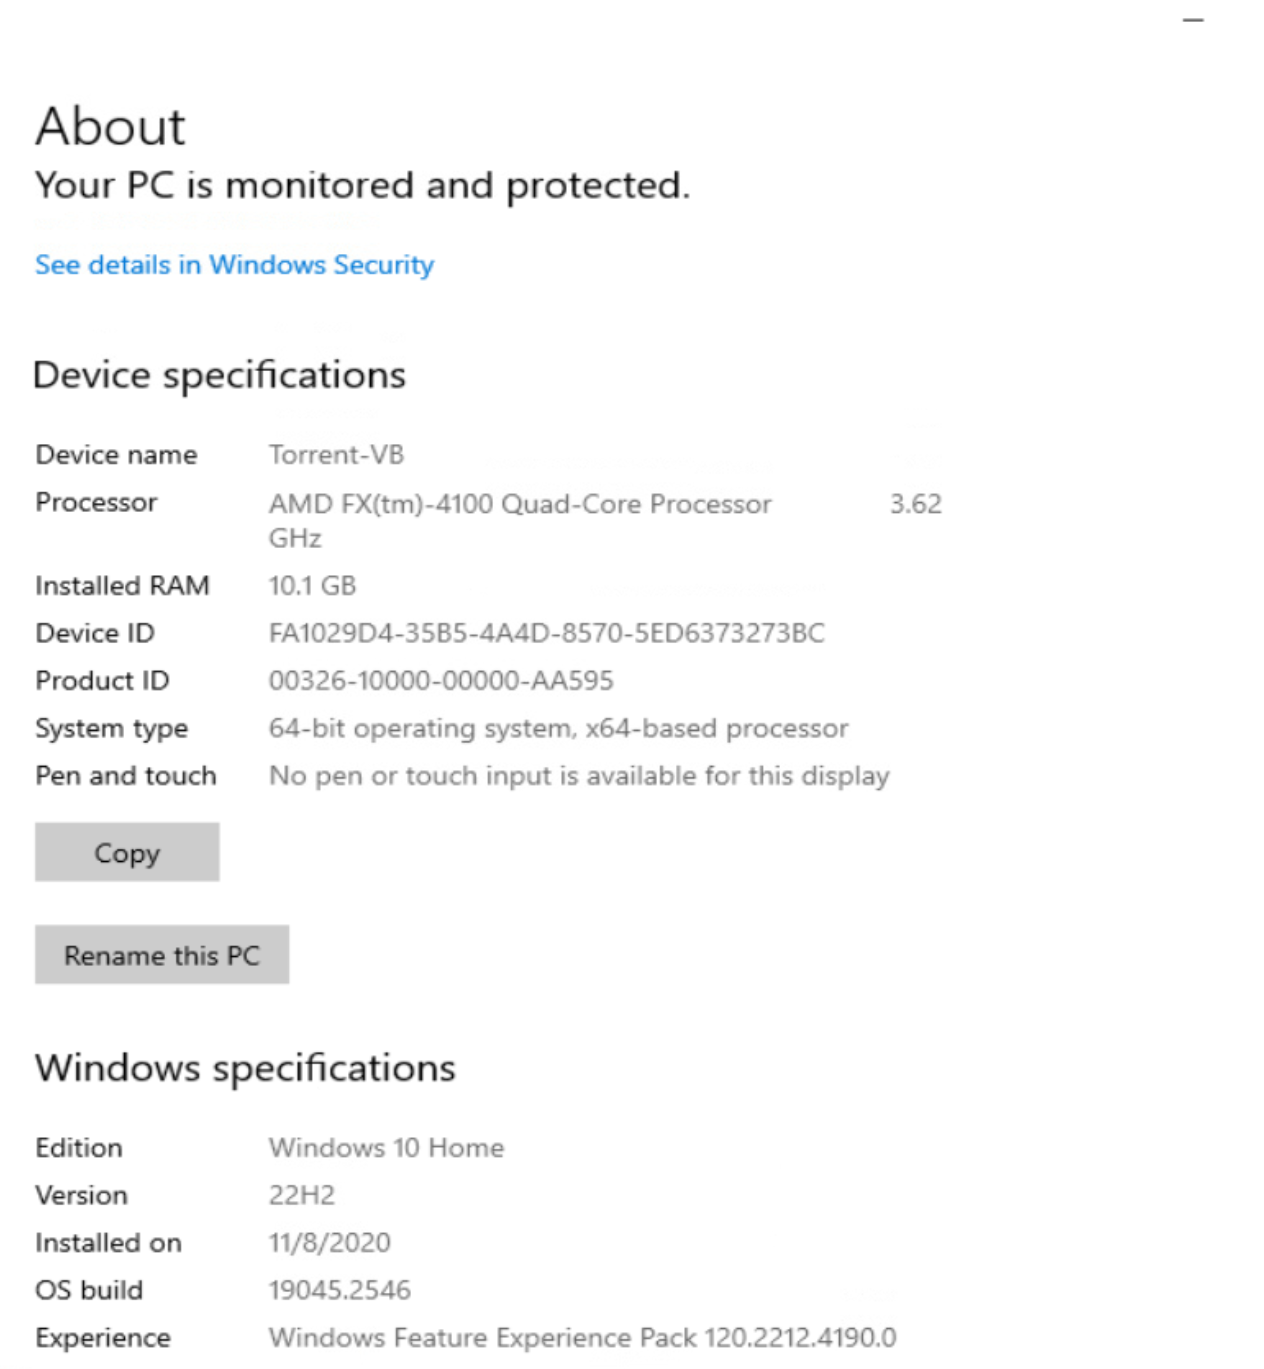Click the Your PC is monitored and protected text
This screenshot has width=1264, height=1369.
(x=362, y=186)
